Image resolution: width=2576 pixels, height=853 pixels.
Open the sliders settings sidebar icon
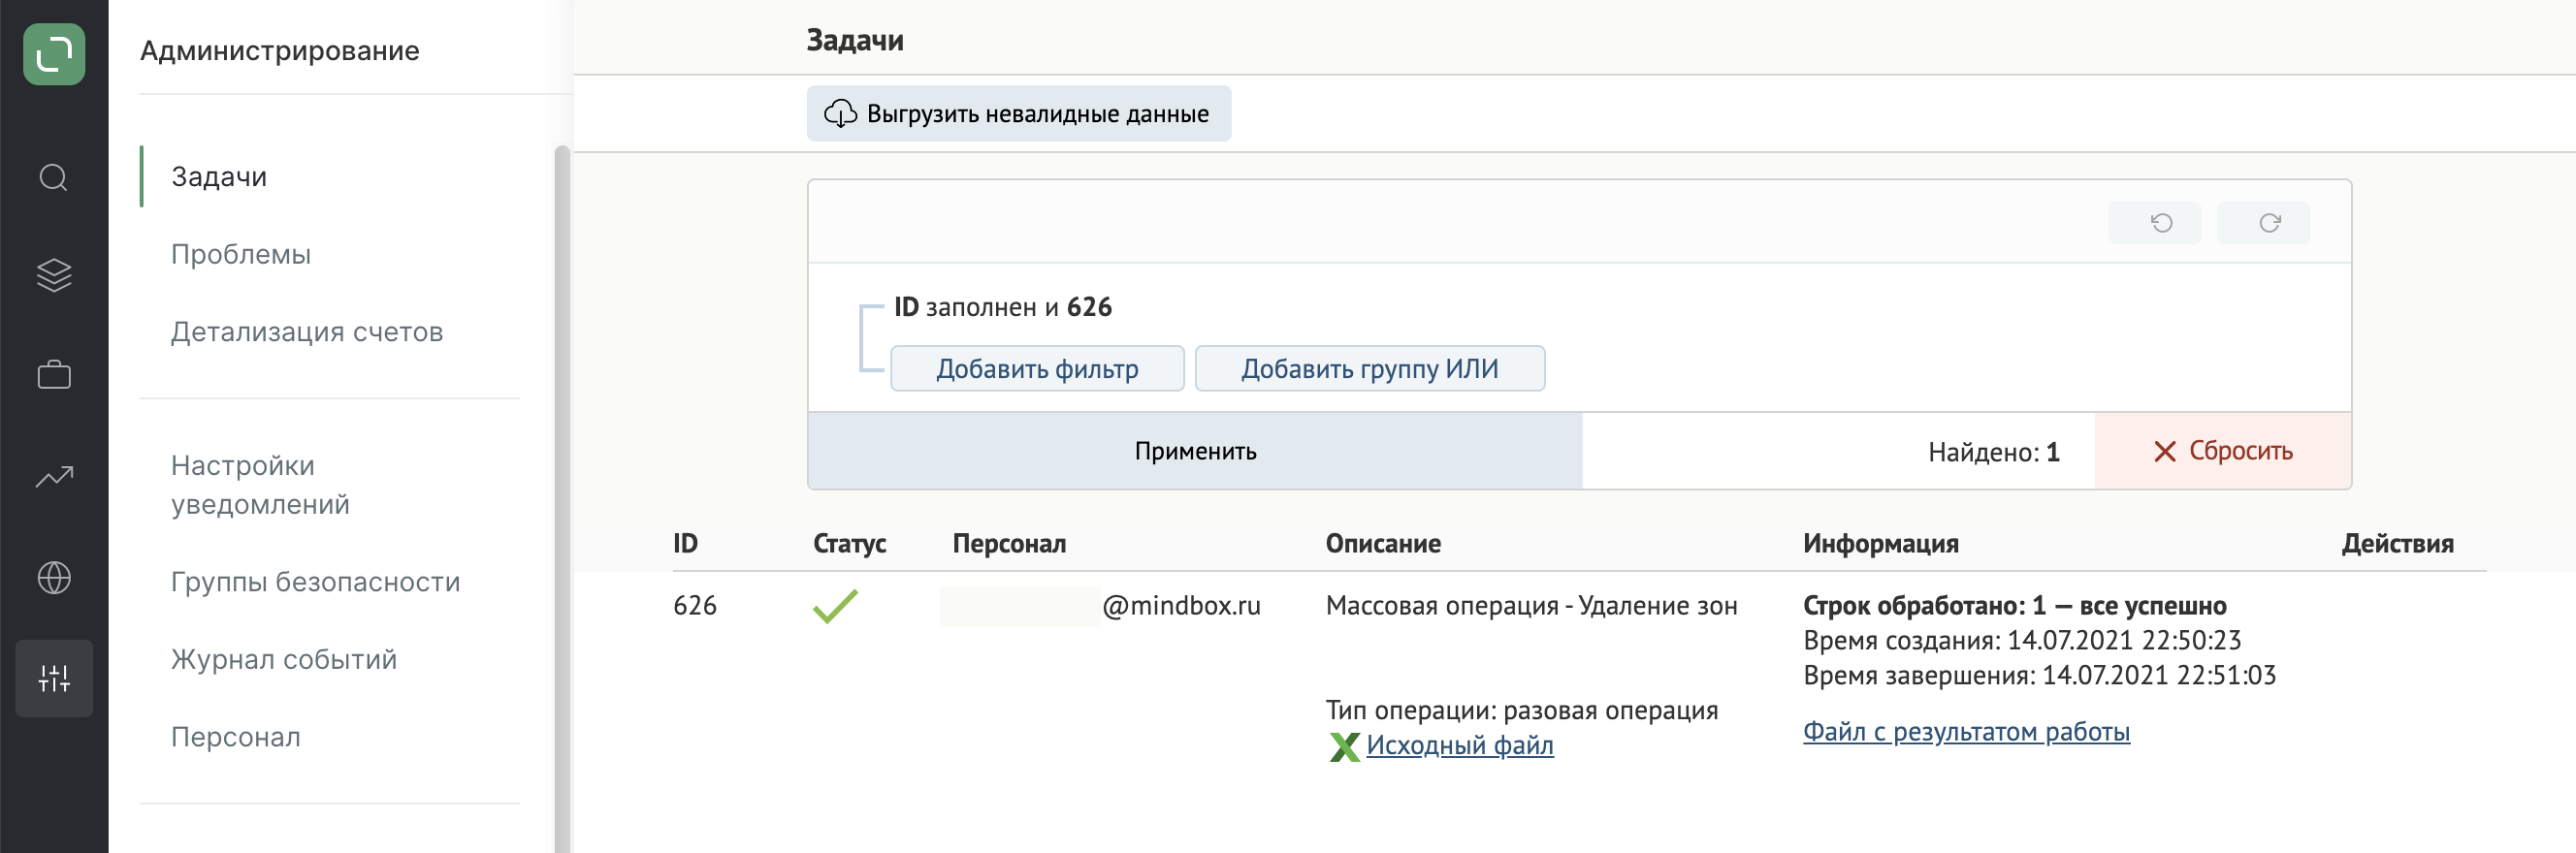coord(54,679)
